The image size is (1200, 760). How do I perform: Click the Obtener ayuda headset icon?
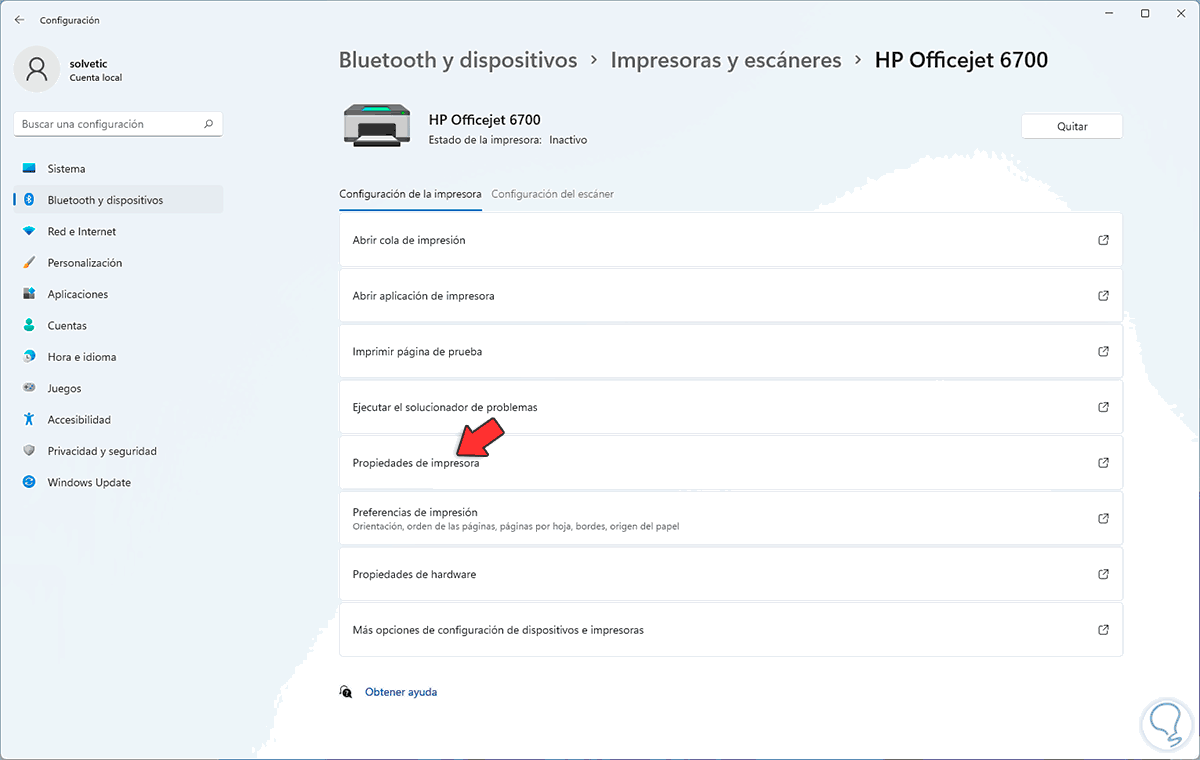point(346,692)
